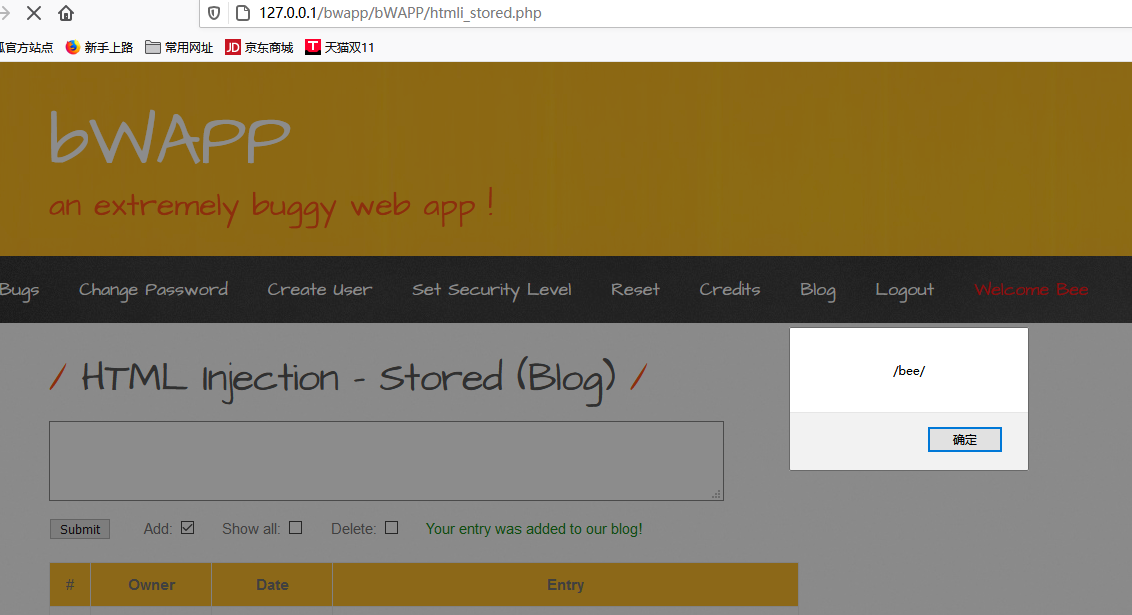This screenshot has width=1132, height=615.
Task: Uncheck the Add checkbox
Action: (188, 528)
